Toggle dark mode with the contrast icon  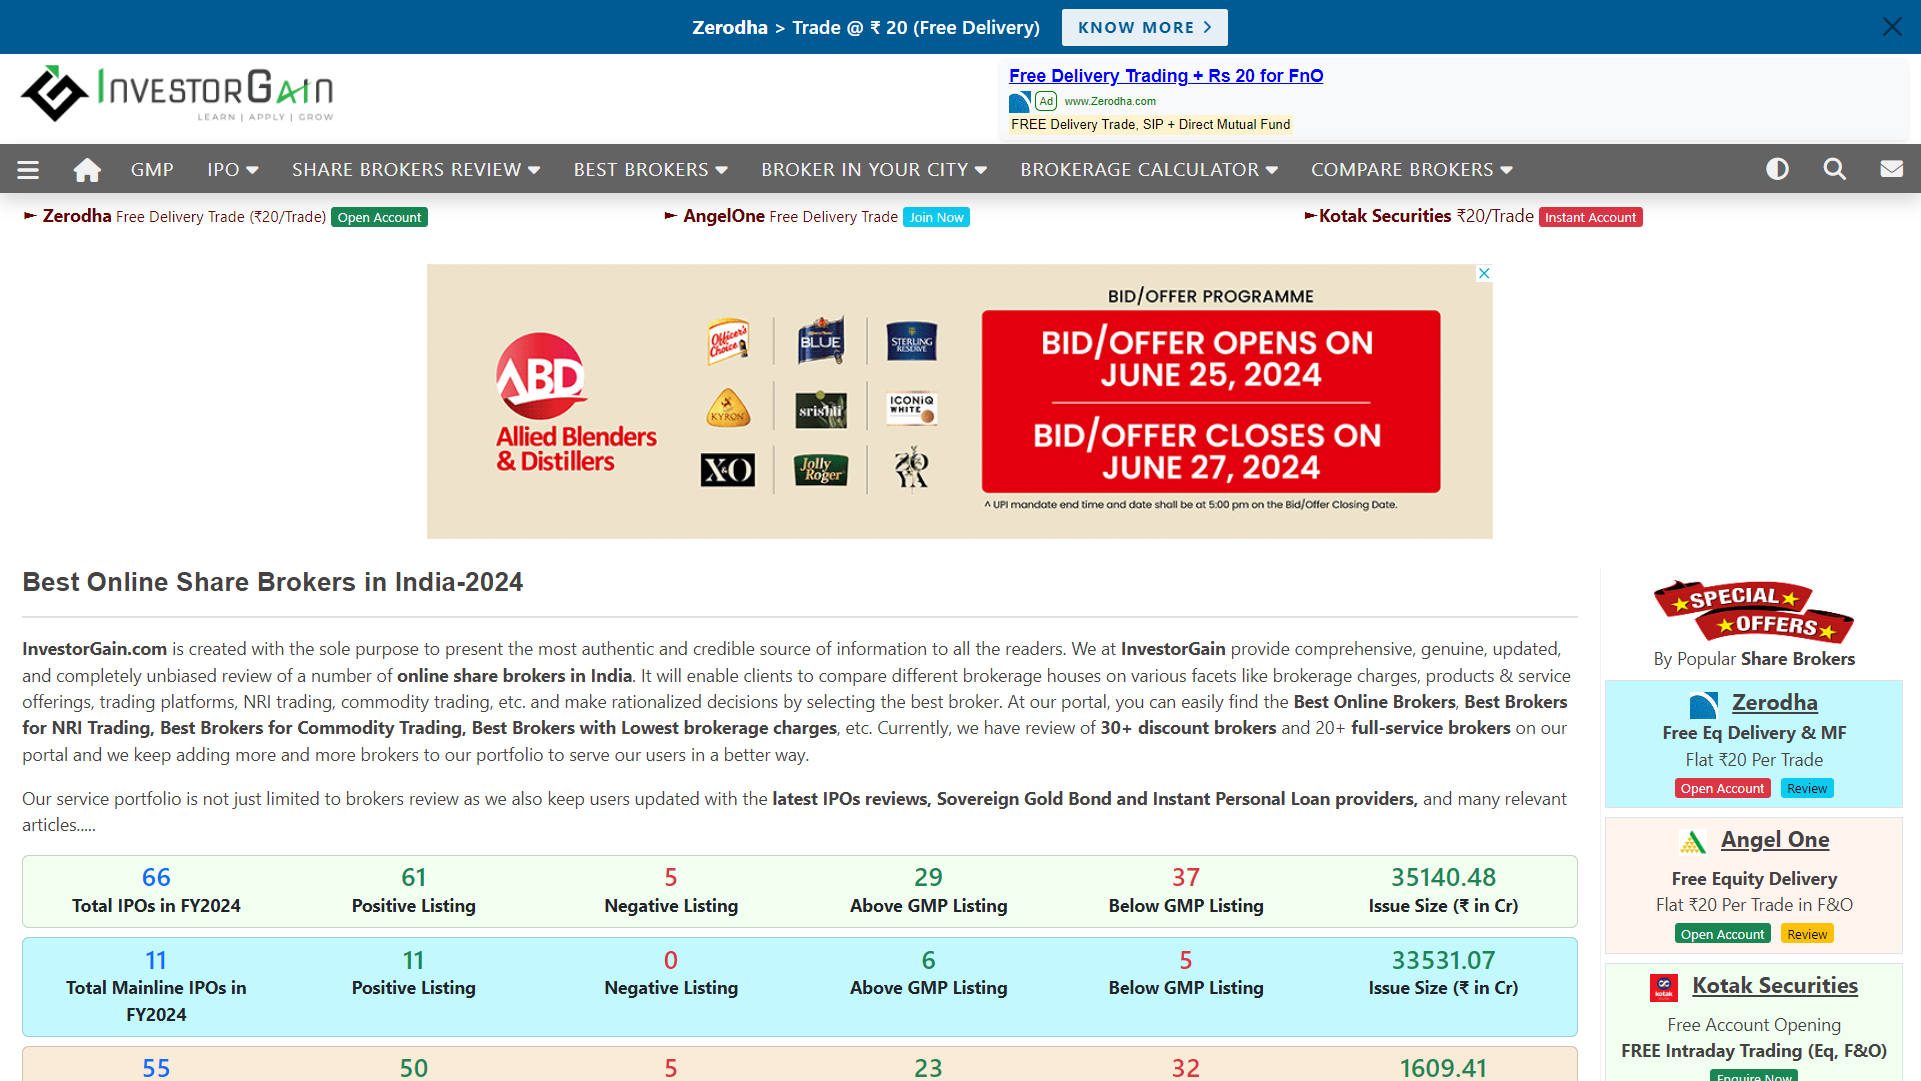(x=1778, y=168)
